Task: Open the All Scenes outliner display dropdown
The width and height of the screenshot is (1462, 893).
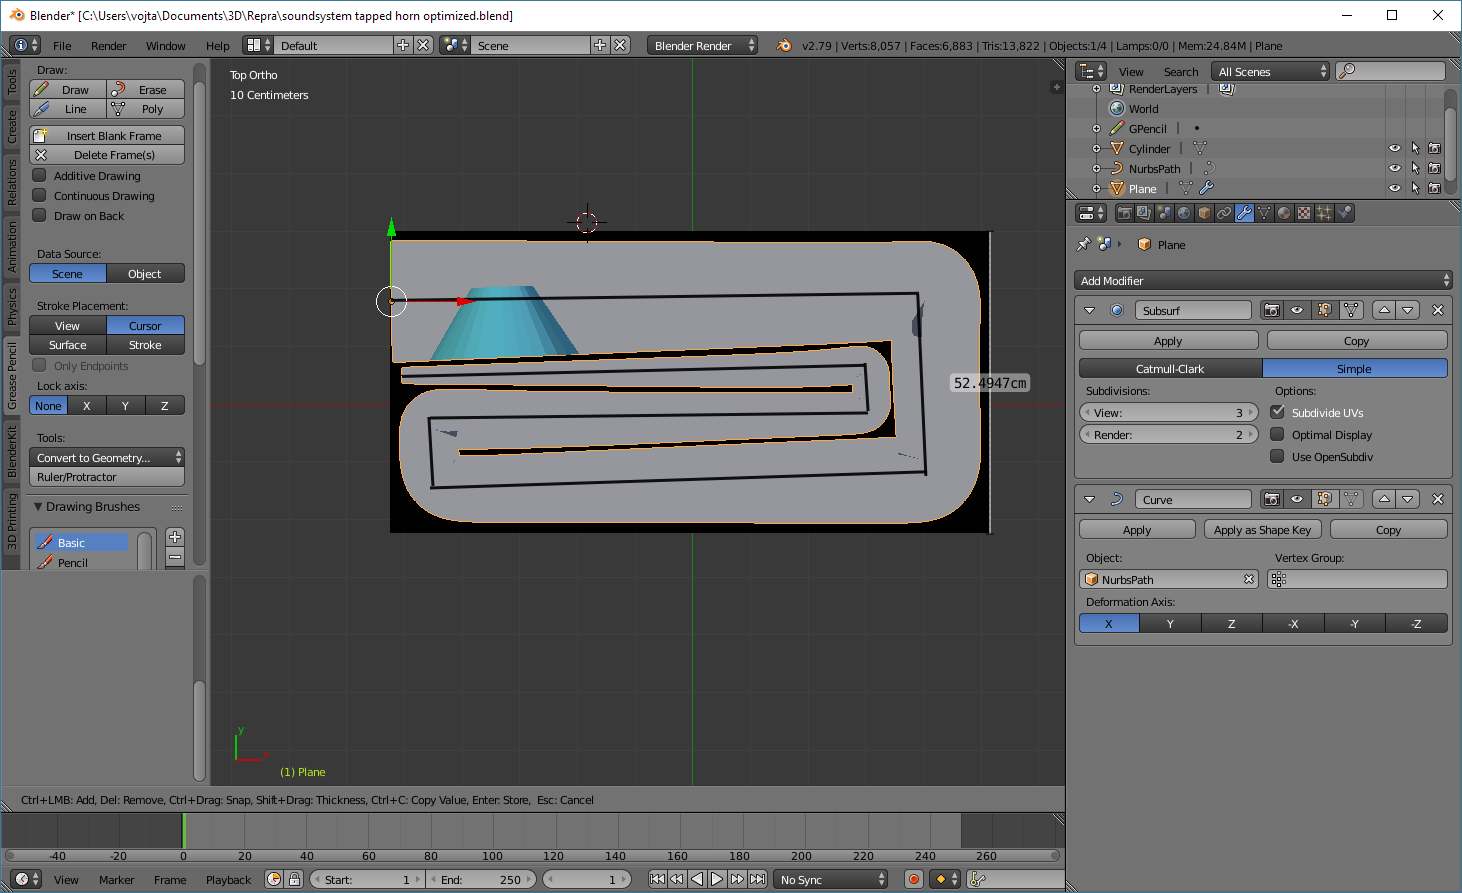Action: pyautogui.click(x=1271, y=71)
